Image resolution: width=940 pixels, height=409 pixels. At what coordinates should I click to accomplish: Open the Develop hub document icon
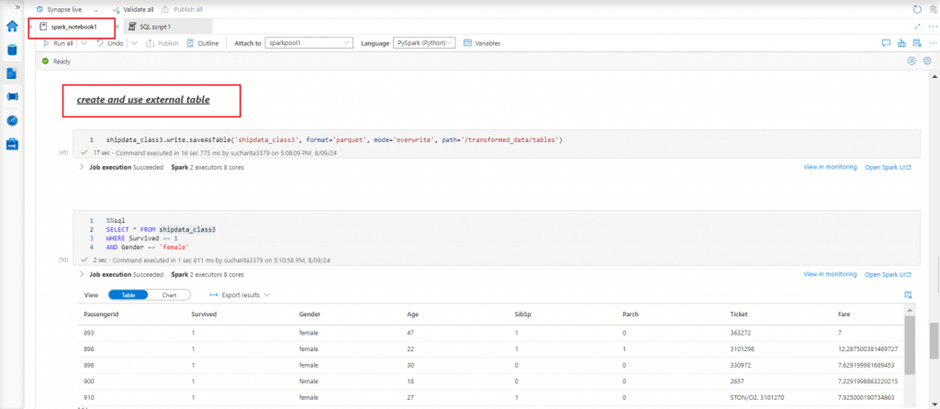(x=12, y=73)
